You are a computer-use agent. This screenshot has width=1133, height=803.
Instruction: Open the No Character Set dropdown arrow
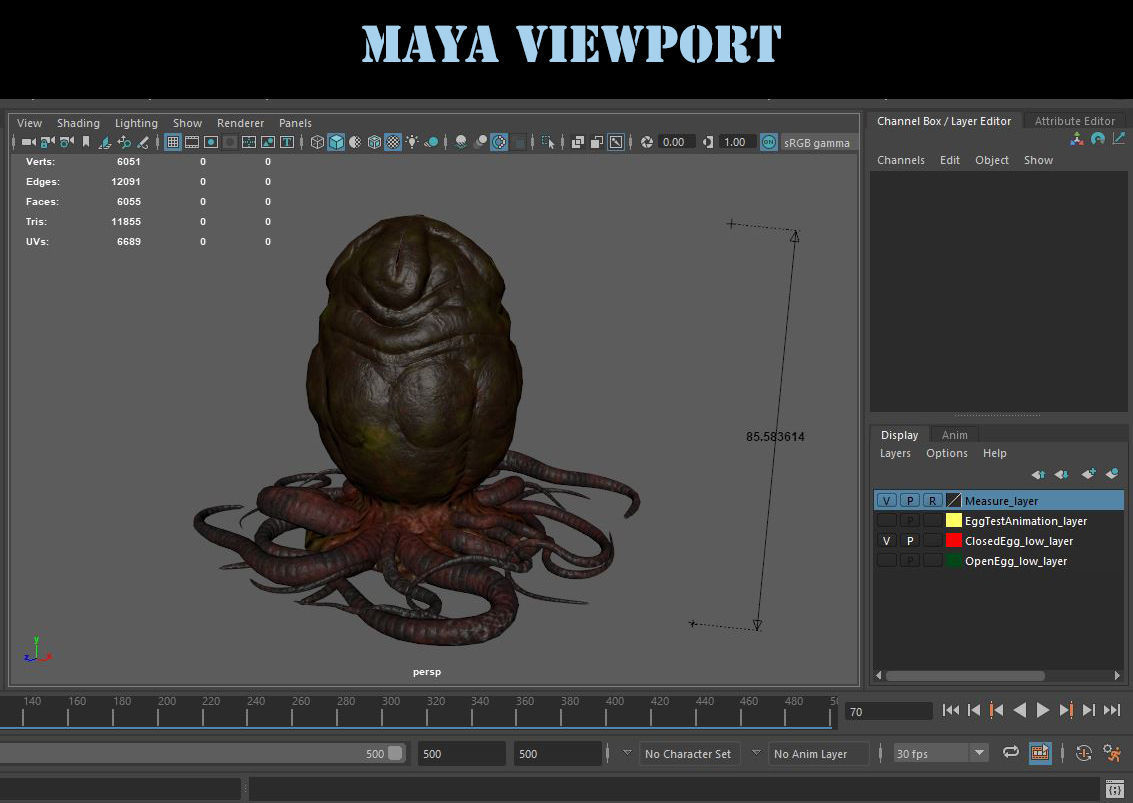[627, 753]
